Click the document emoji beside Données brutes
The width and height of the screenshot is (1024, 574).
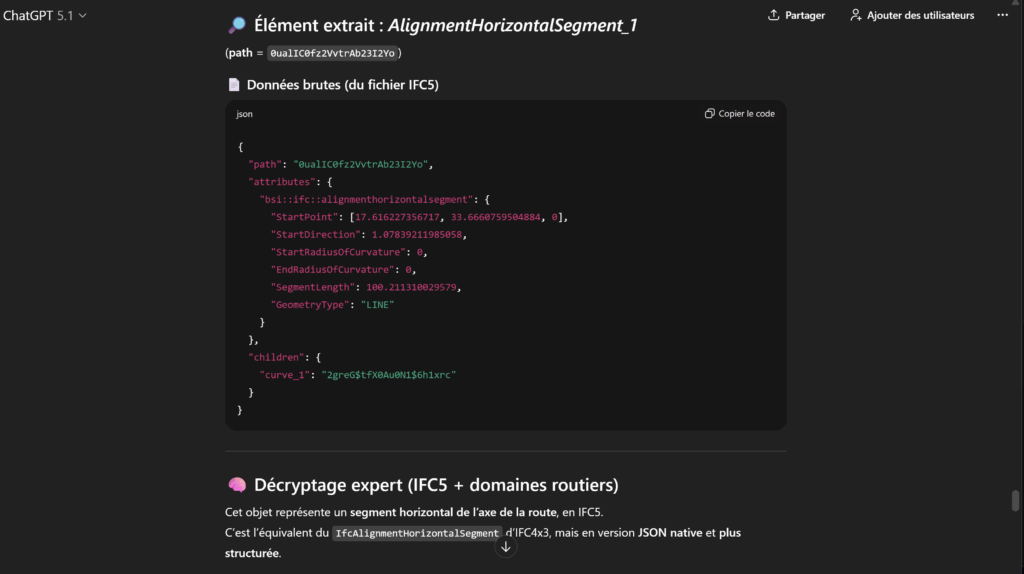pos(234,85)
